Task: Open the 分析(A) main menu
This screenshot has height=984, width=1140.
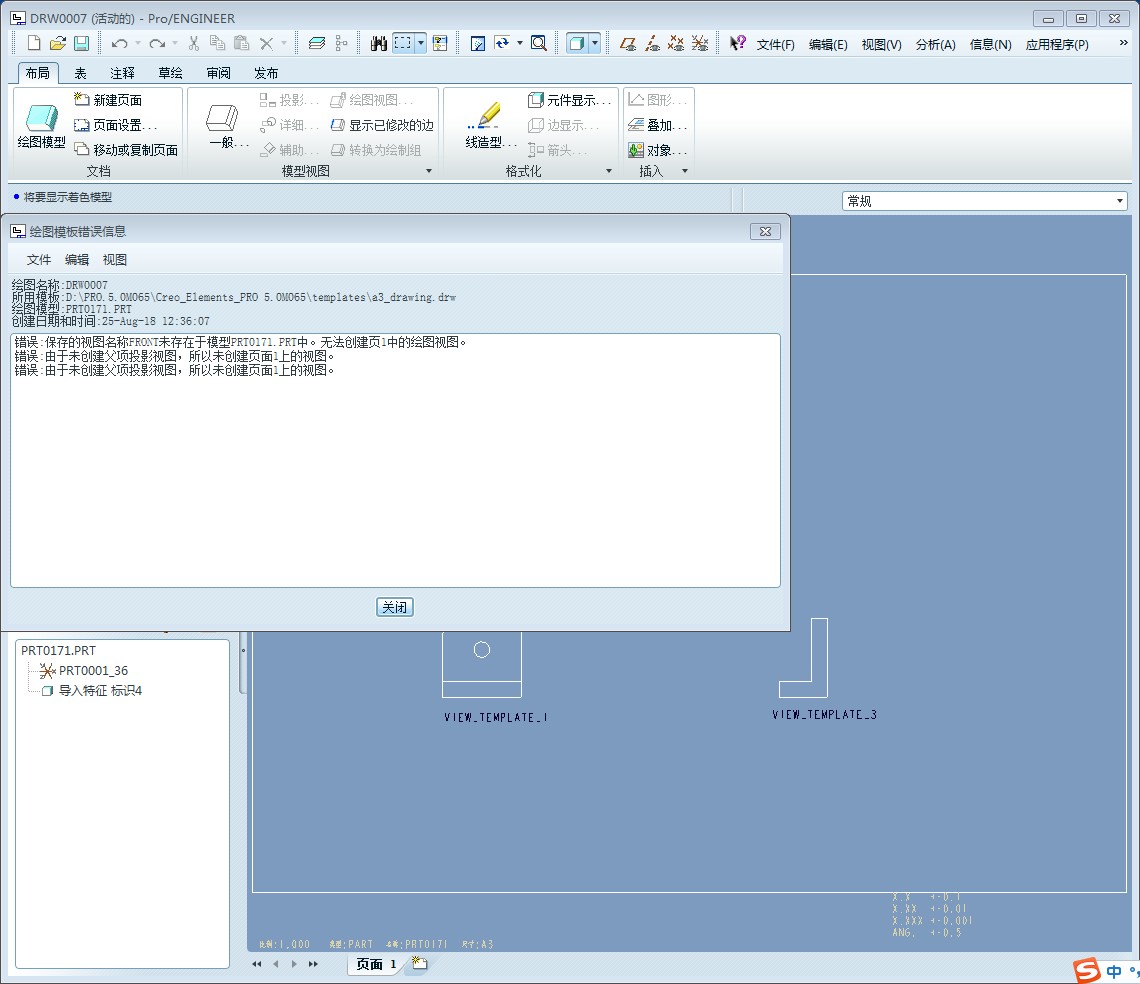Action: pos(935,44)
